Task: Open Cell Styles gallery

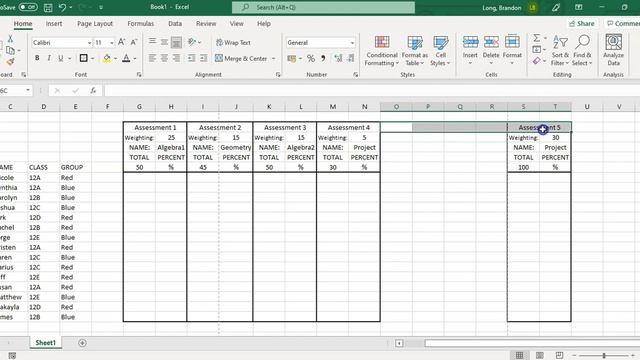Action: [x=440, y=51]
